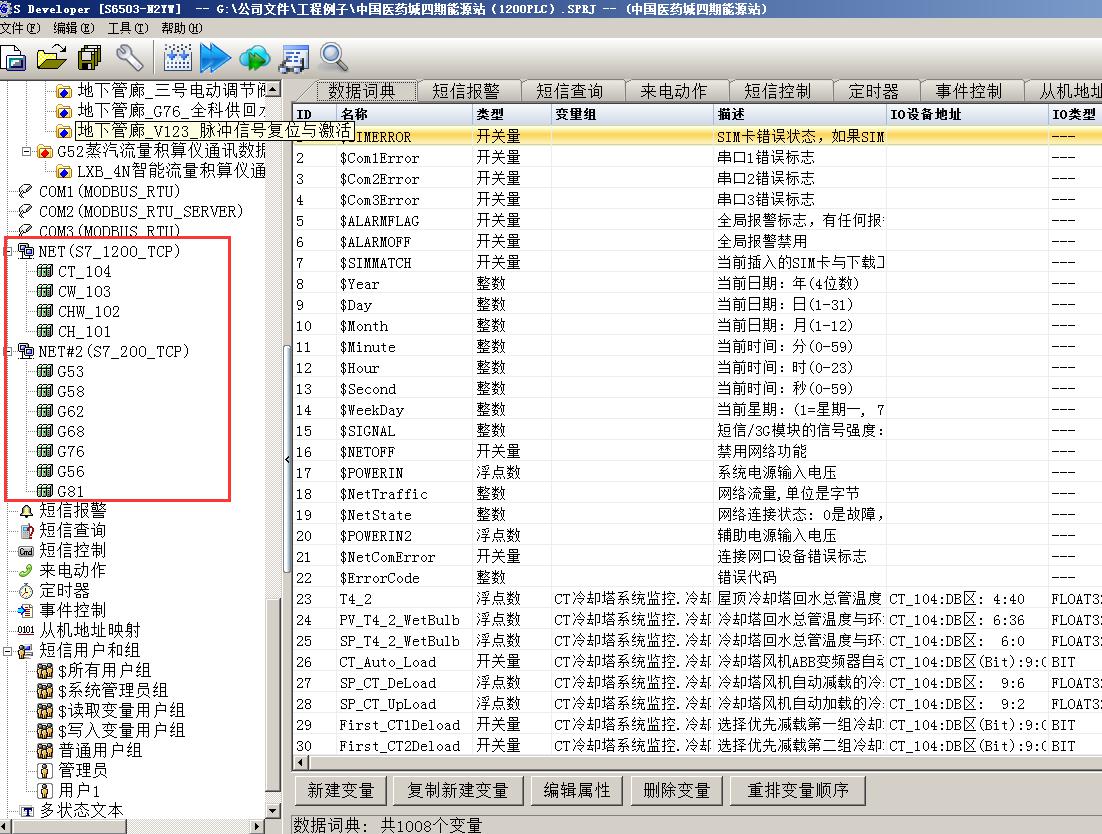The image size is (1102, 834).
Task: Click the magnifying glass search icon
Action: click(x=333, y=58)
